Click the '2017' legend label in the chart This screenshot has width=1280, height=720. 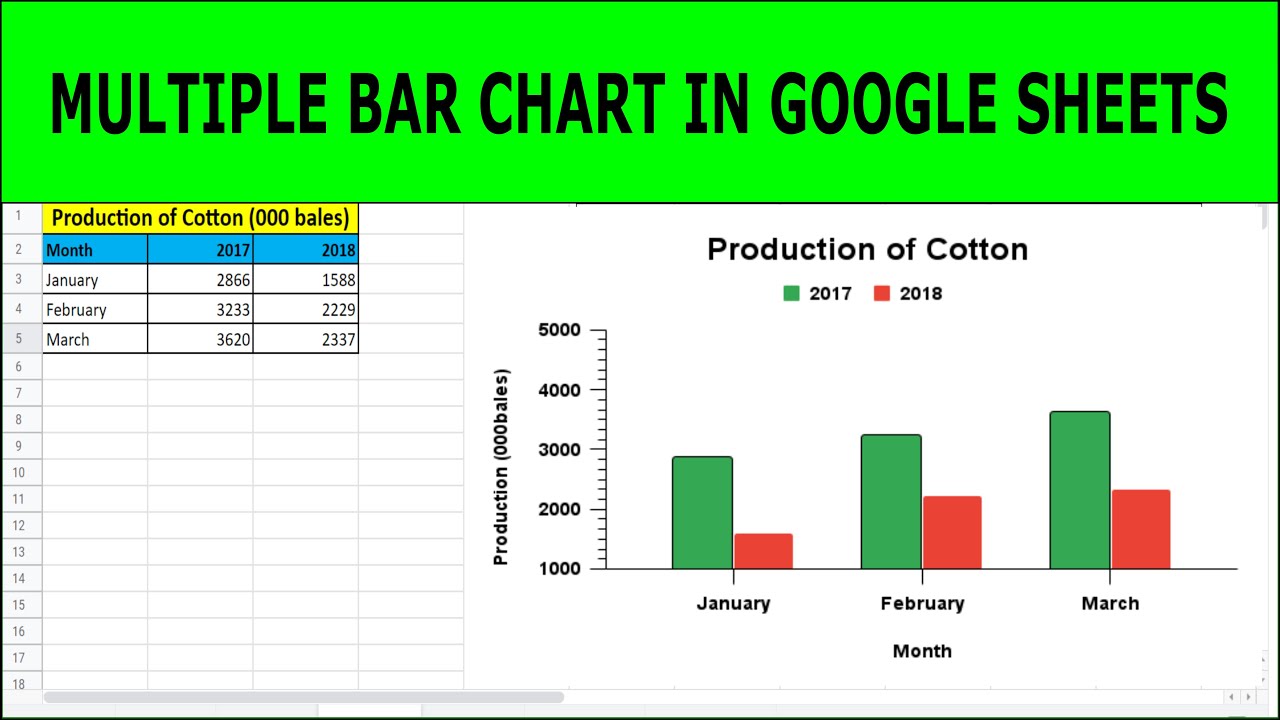pyautogui.click(x=830, y=294)
